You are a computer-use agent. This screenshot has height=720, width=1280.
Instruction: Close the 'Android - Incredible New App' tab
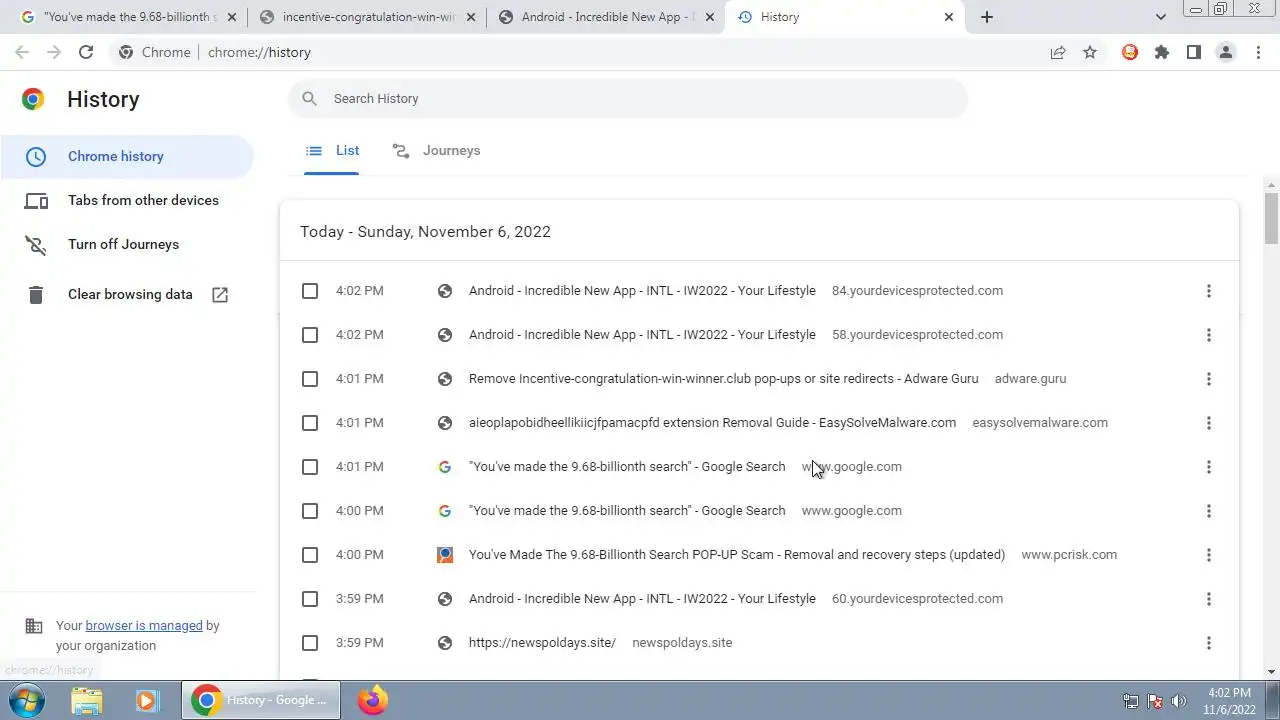coord(710,17)
